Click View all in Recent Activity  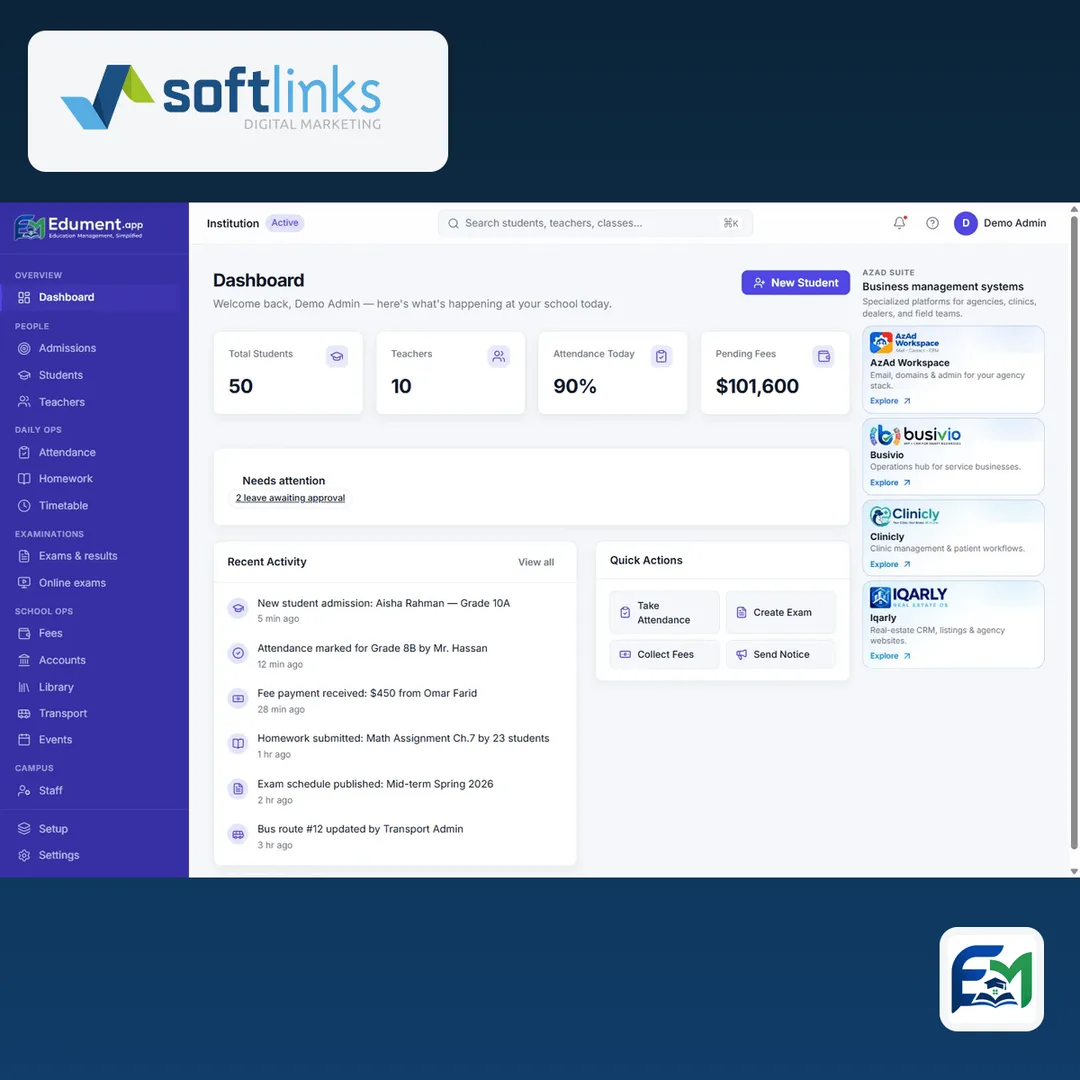536,562
